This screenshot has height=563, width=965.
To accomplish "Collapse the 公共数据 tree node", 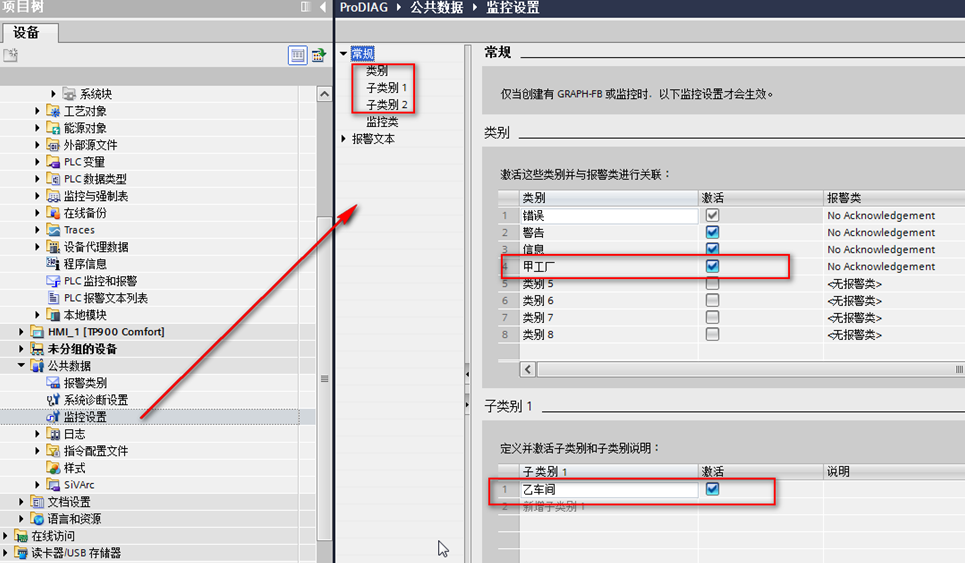I will 23,366.
